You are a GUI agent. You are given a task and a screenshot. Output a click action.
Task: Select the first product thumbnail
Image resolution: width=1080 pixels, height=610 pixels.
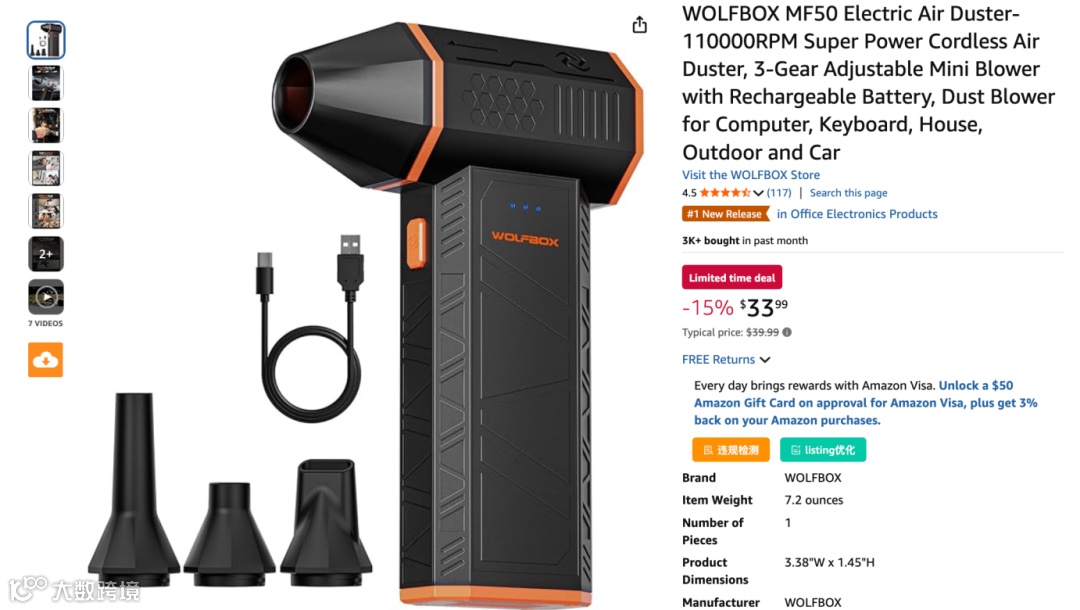[x=45, y=40]
